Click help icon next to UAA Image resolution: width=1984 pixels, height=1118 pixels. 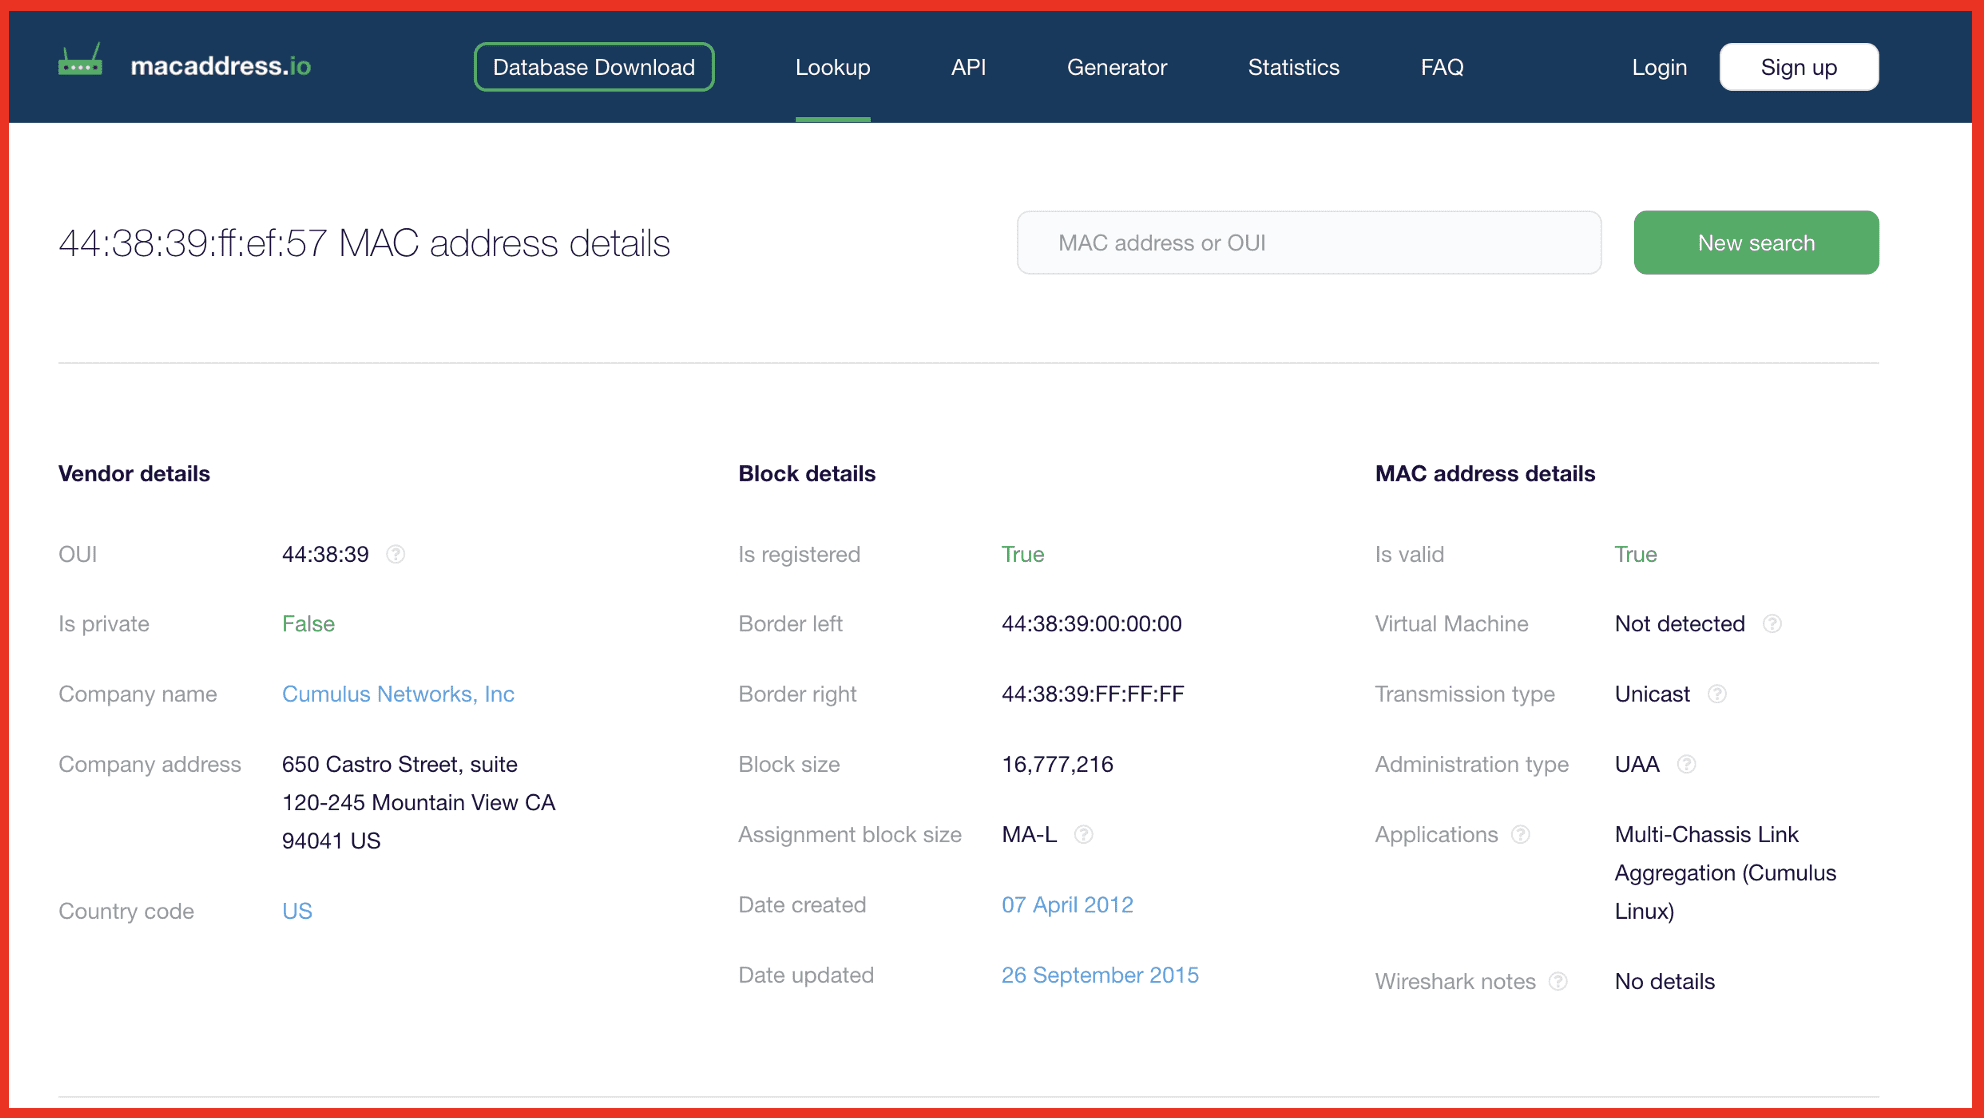coord(1686,764)
